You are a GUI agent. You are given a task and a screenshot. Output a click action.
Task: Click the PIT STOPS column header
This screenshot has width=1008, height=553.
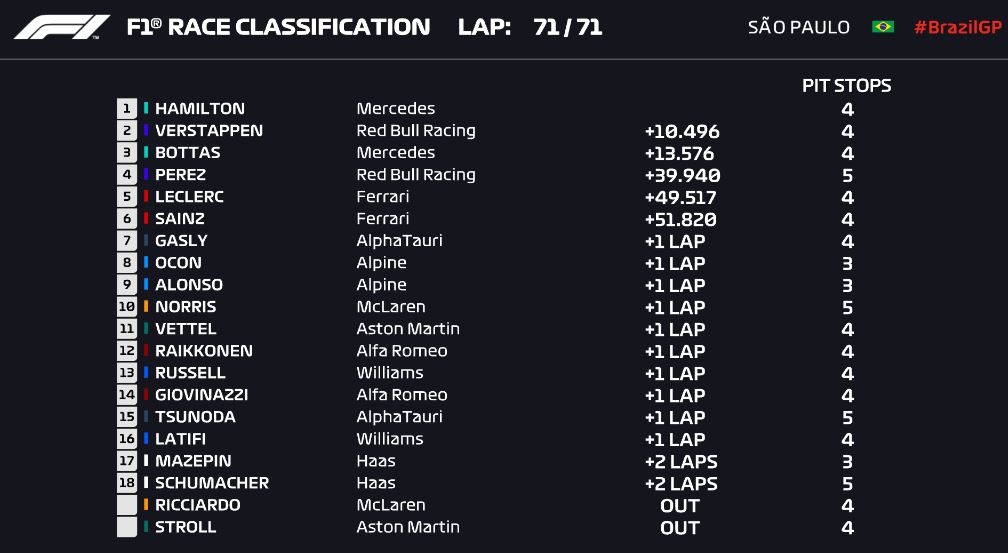pos(846,86)
